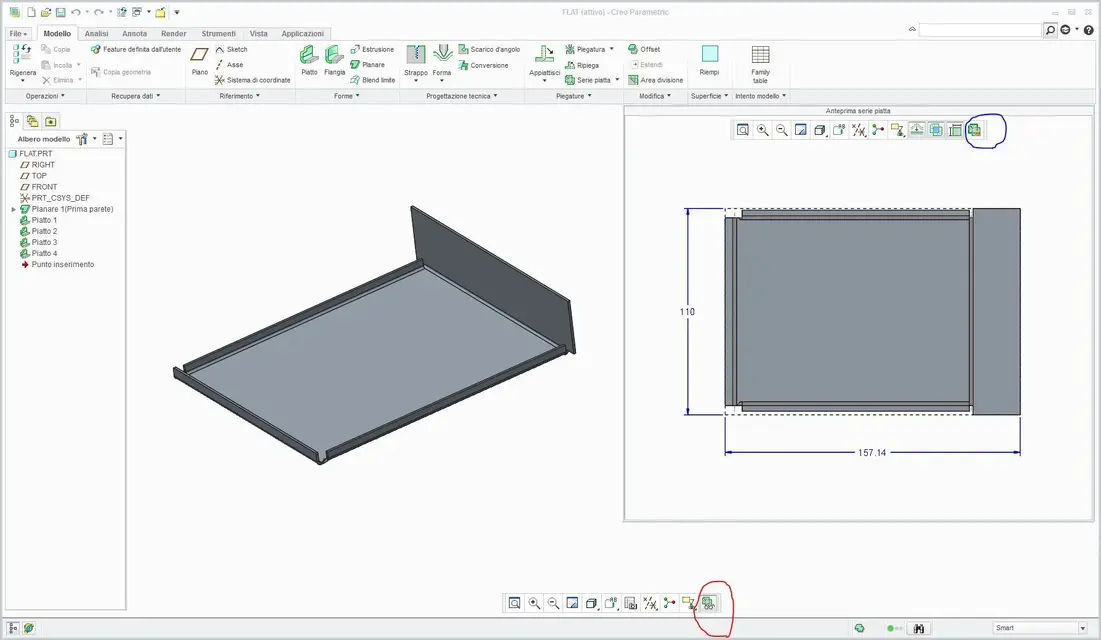This screenshot has width=1101, height=640.
Task: Open the Strumenti tab
Action: point(218,34)
